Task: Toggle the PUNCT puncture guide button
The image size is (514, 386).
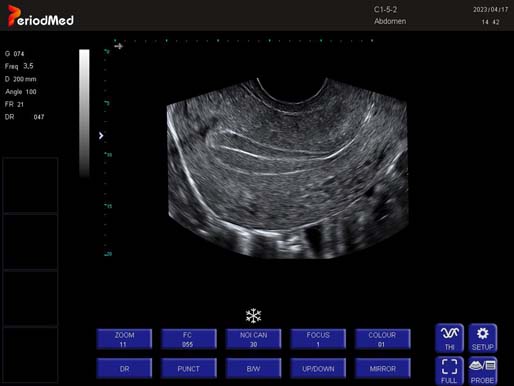Action: tap(189, 368)
